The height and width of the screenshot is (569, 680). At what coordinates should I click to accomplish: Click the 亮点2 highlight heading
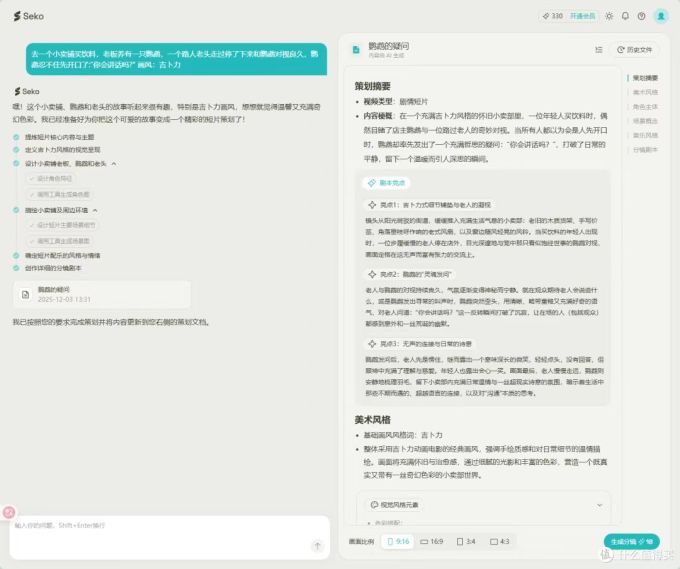(x=410, y=274)
